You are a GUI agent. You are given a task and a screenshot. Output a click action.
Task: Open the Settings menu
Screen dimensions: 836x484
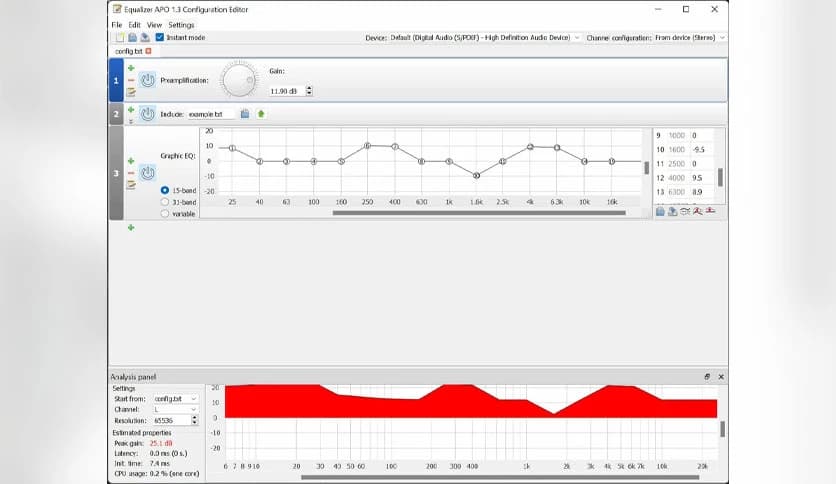pyautogui.click(x=181, y=25)
